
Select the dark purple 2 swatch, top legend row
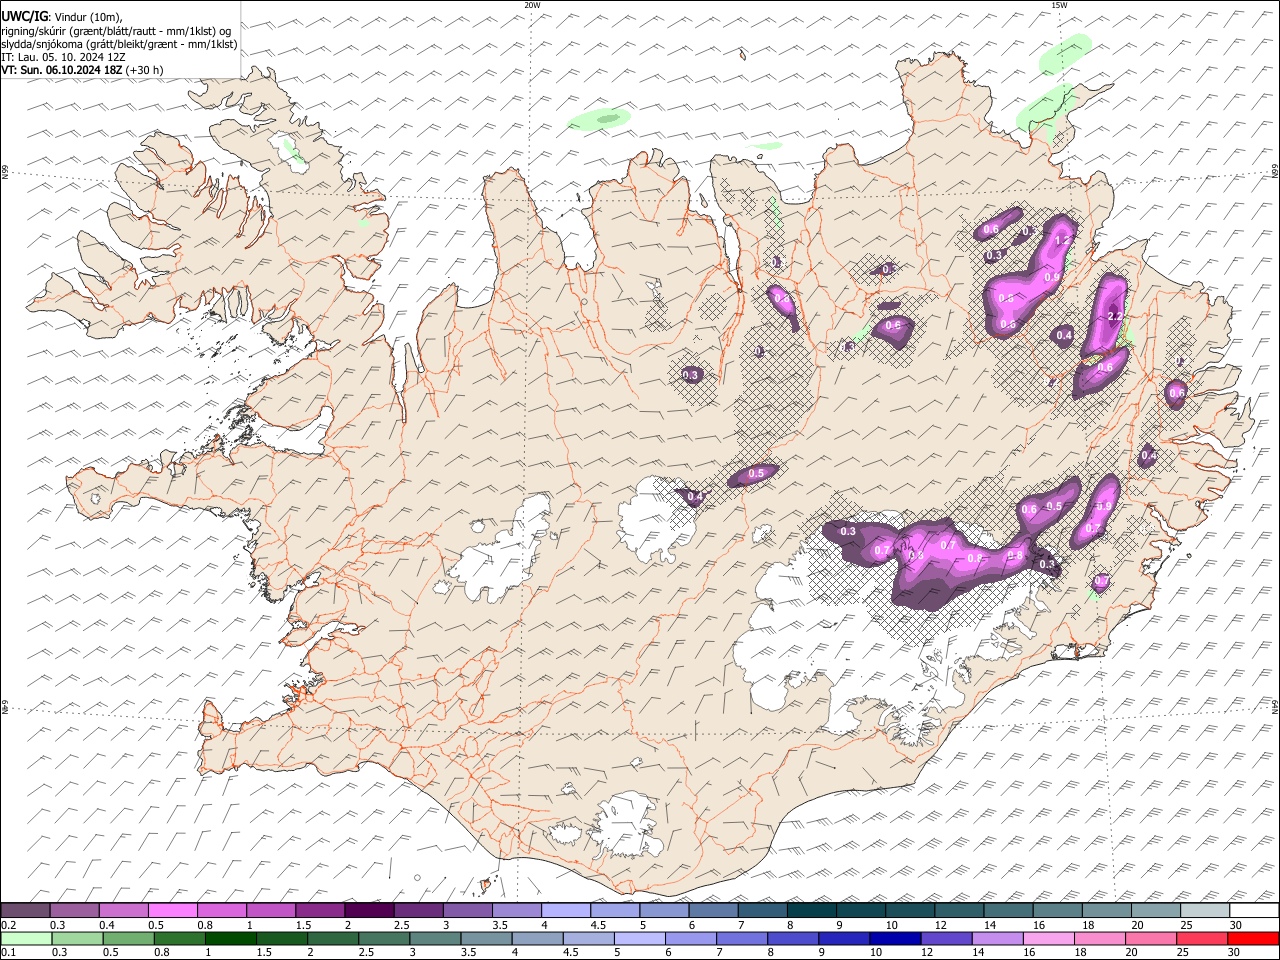point(369,911)
